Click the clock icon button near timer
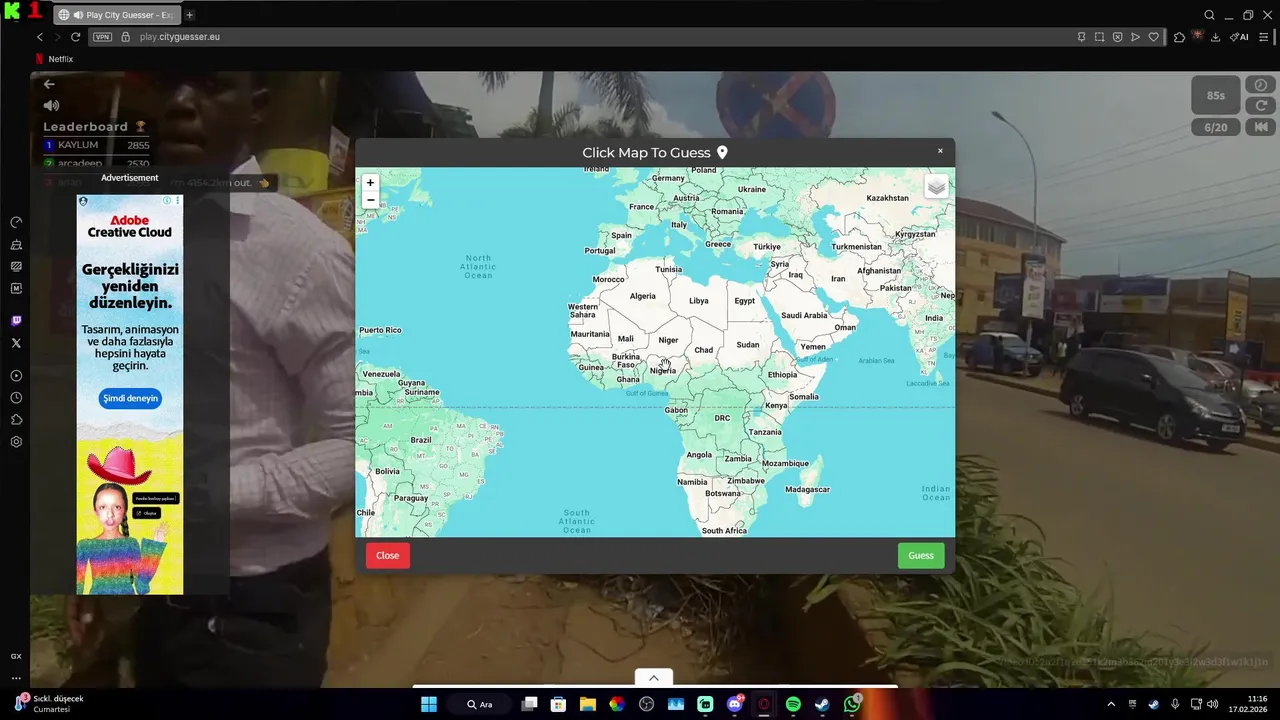The height and width of the screenshot is (720, 1280). pyautogui.click(x=1261, y=85)
